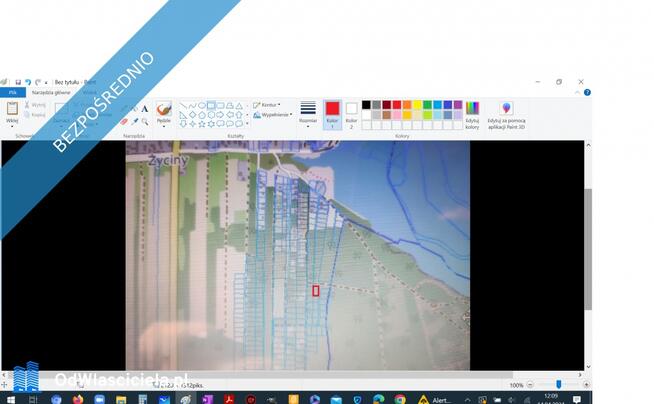
Task: Open the Plik file menu tab
Action: click(x=13, y=93)
